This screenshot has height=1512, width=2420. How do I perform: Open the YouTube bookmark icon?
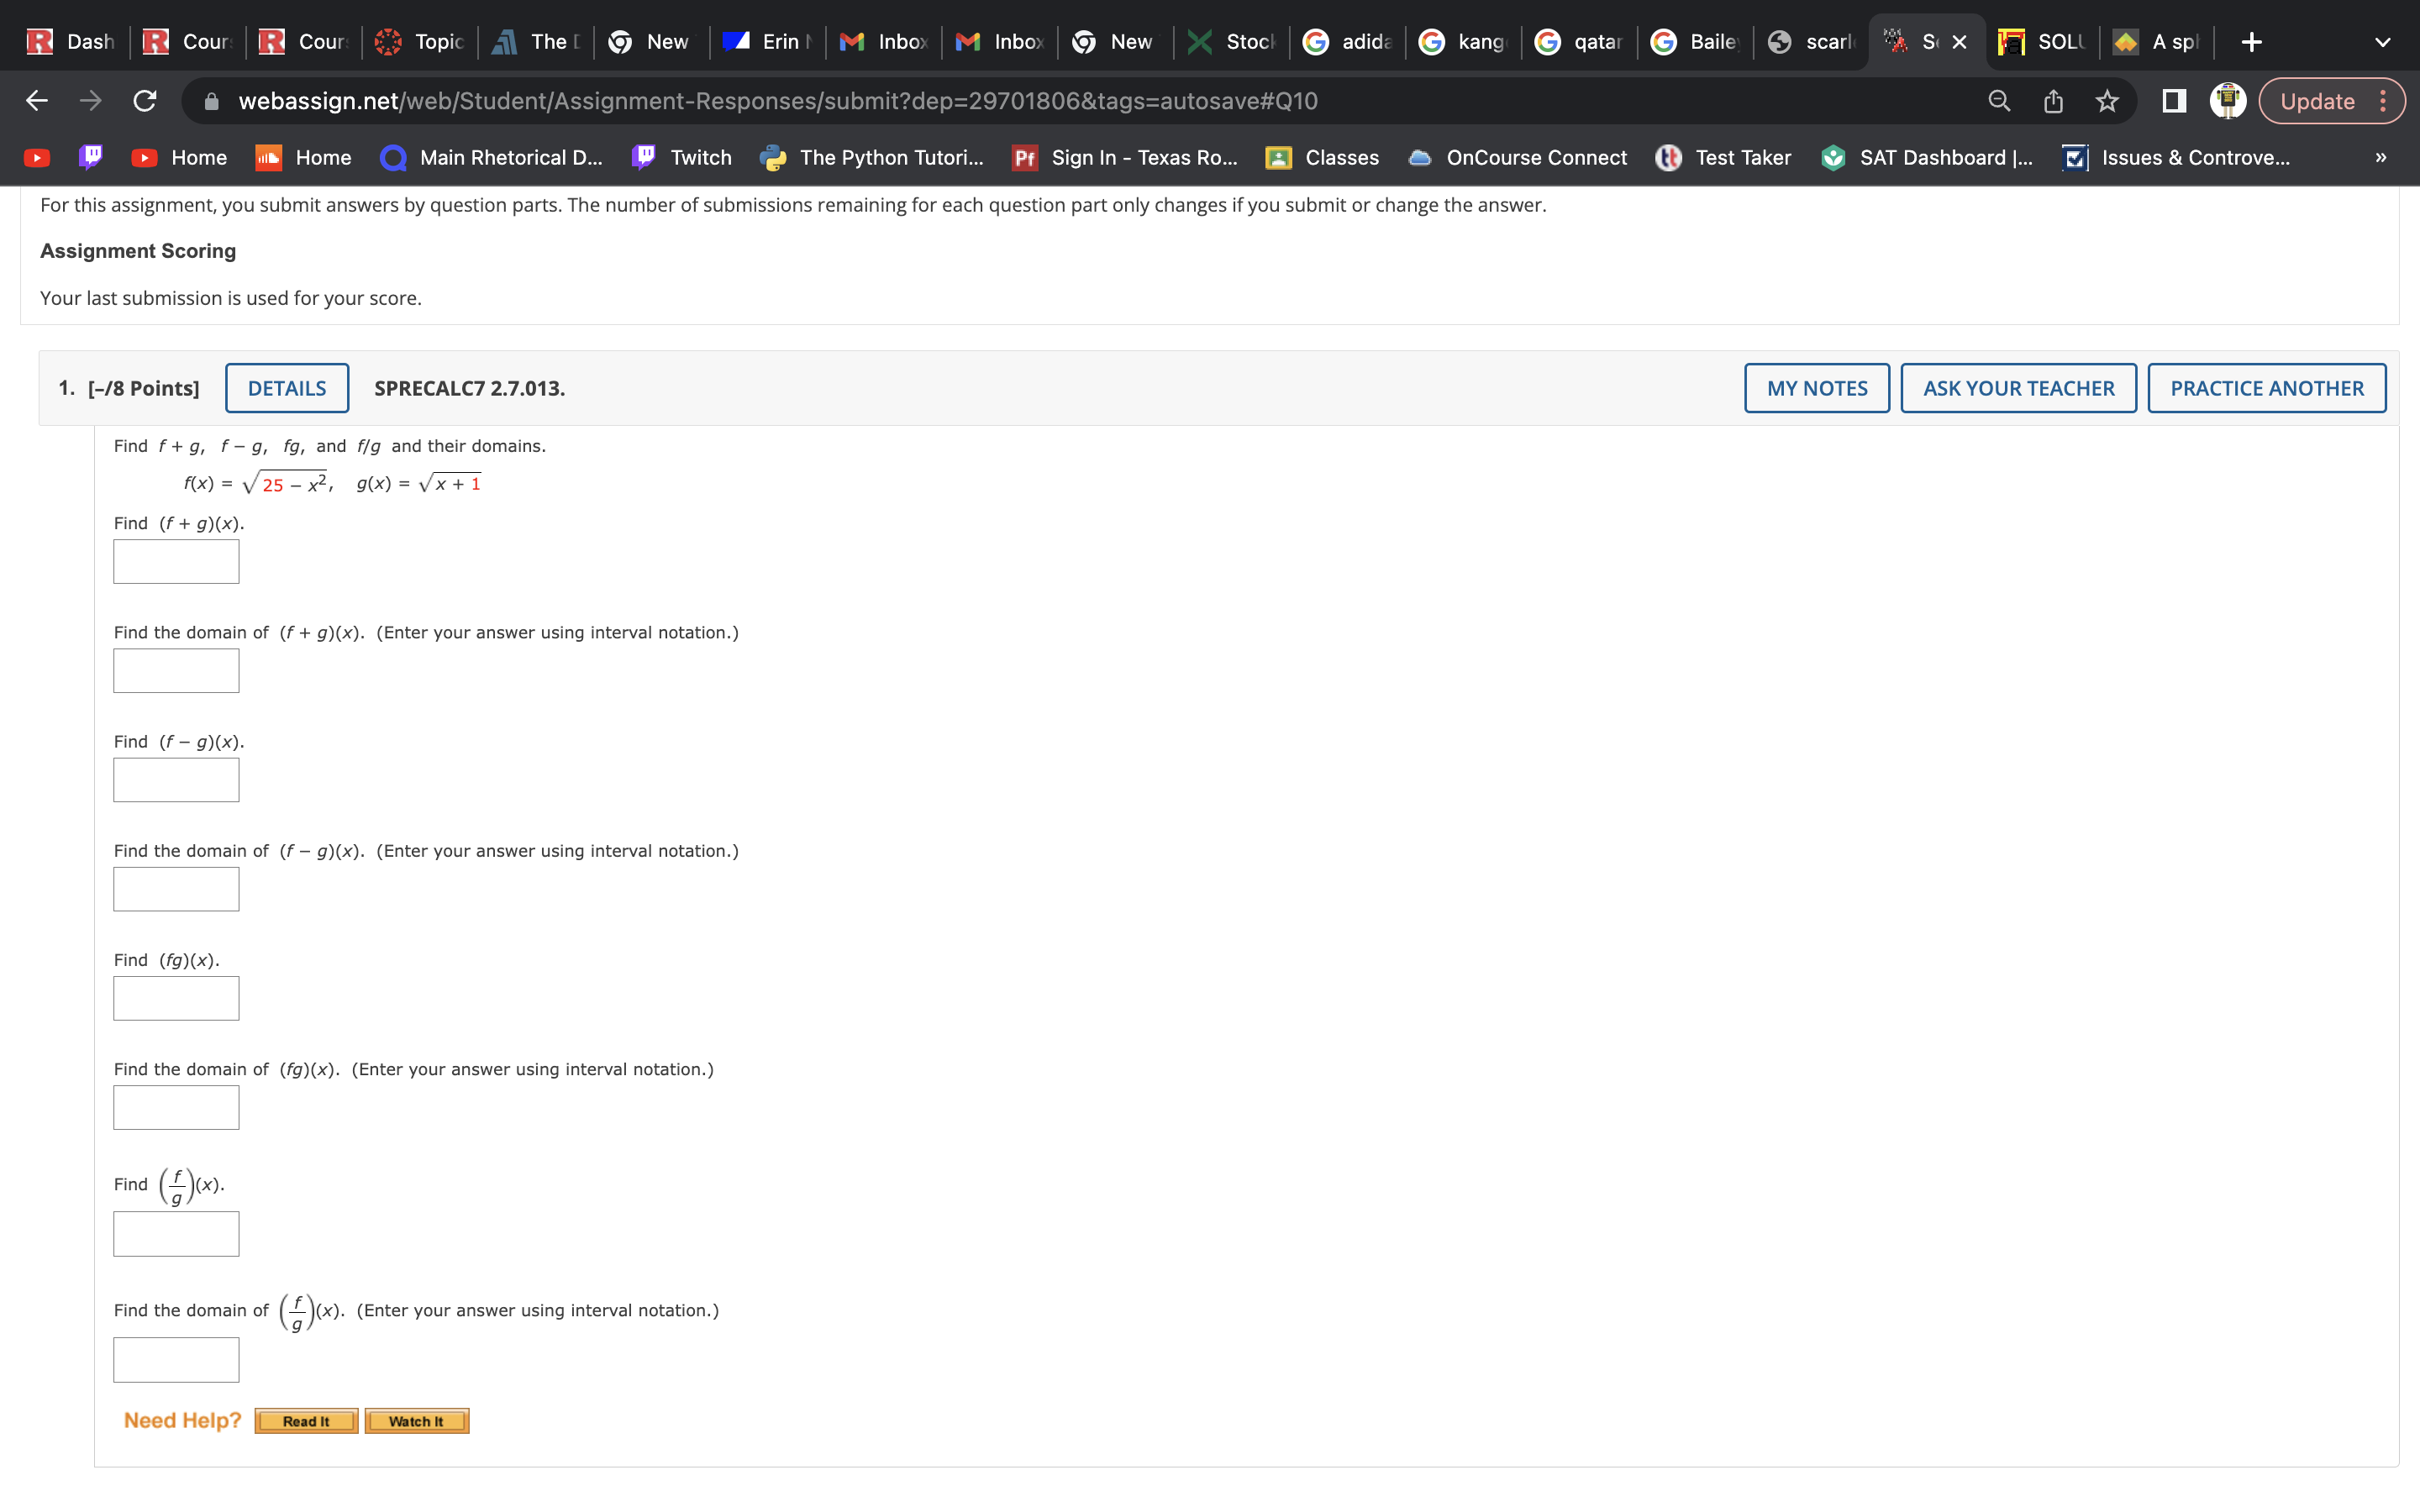[37, 158]
